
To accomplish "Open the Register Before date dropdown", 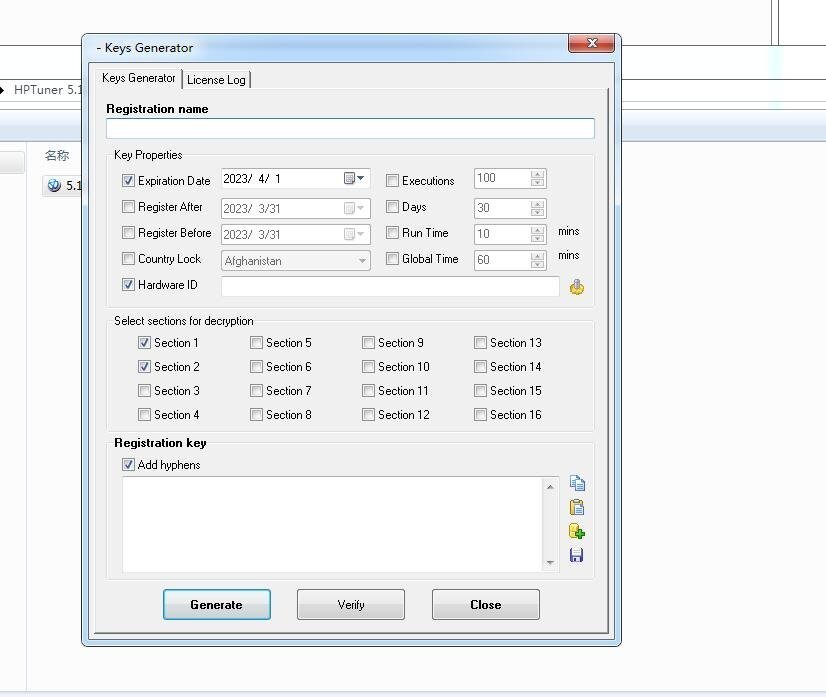I will tap(362, 233).
